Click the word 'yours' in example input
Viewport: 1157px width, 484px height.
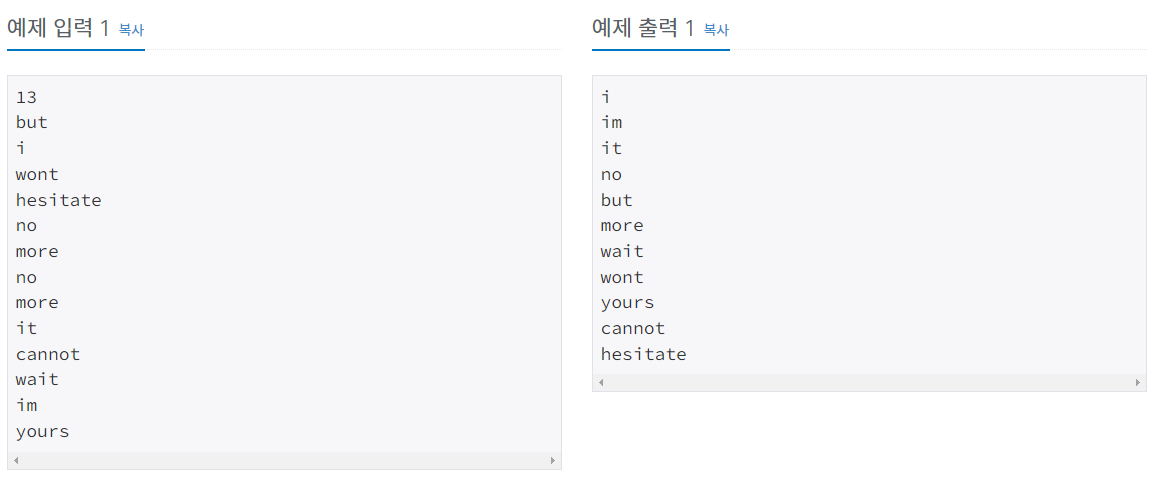(x=43, y=432)
